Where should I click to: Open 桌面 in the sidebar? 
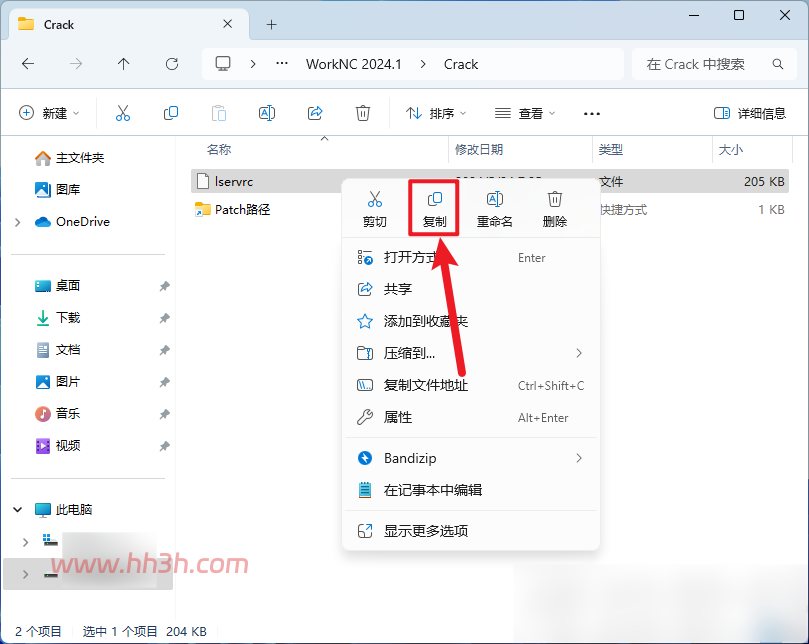point(58,286)
